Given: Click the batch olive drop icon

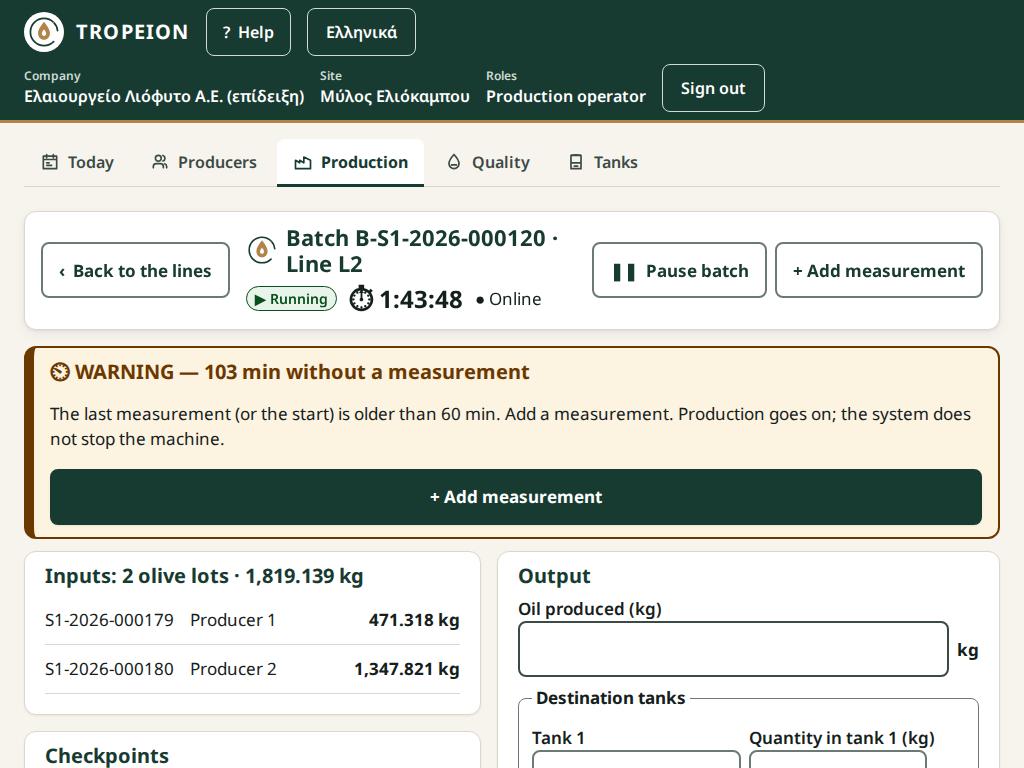Looking at the screenshot, I should [x=262, y=250].
